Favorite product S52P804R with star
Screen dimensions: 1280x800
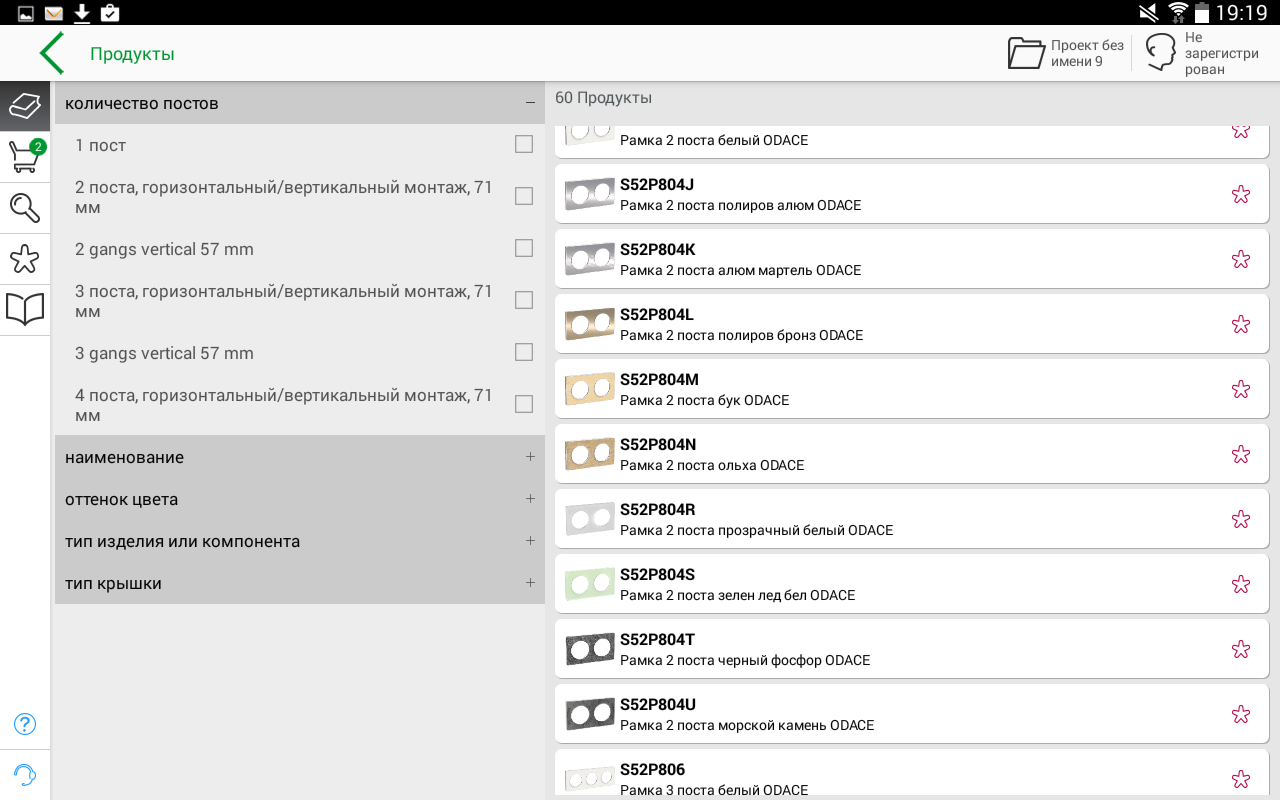pos(1241,519)
